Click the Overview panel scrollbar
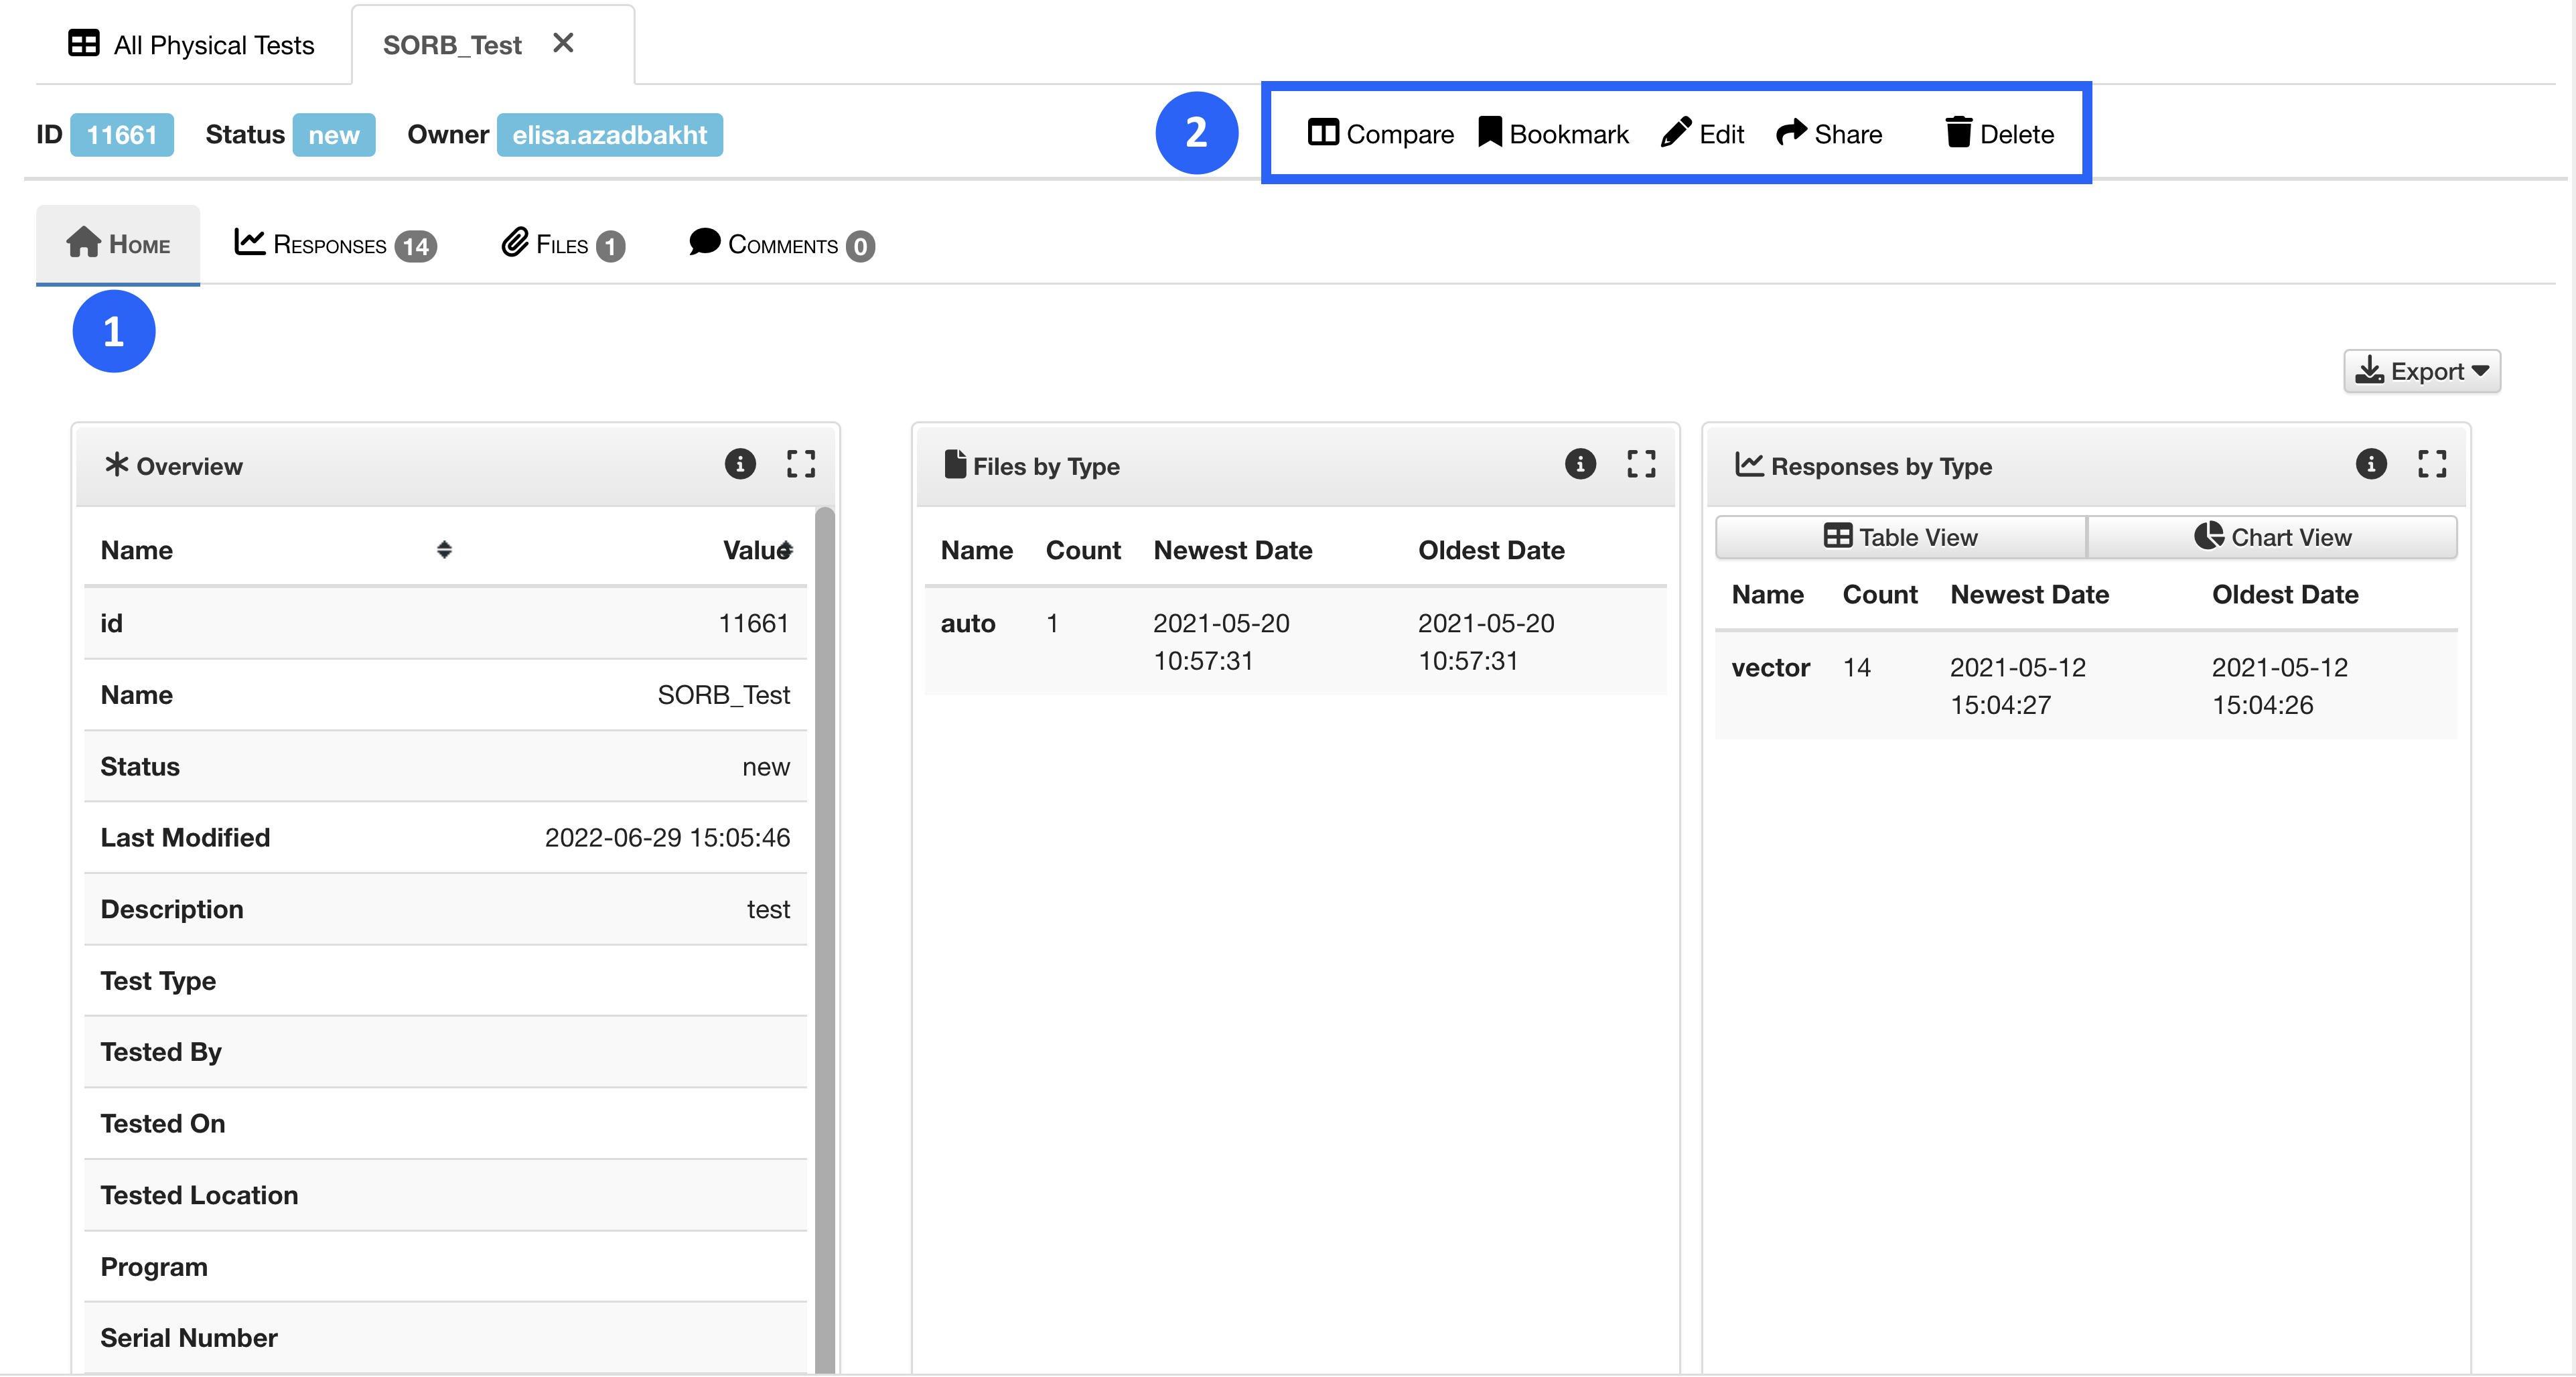 824,900
